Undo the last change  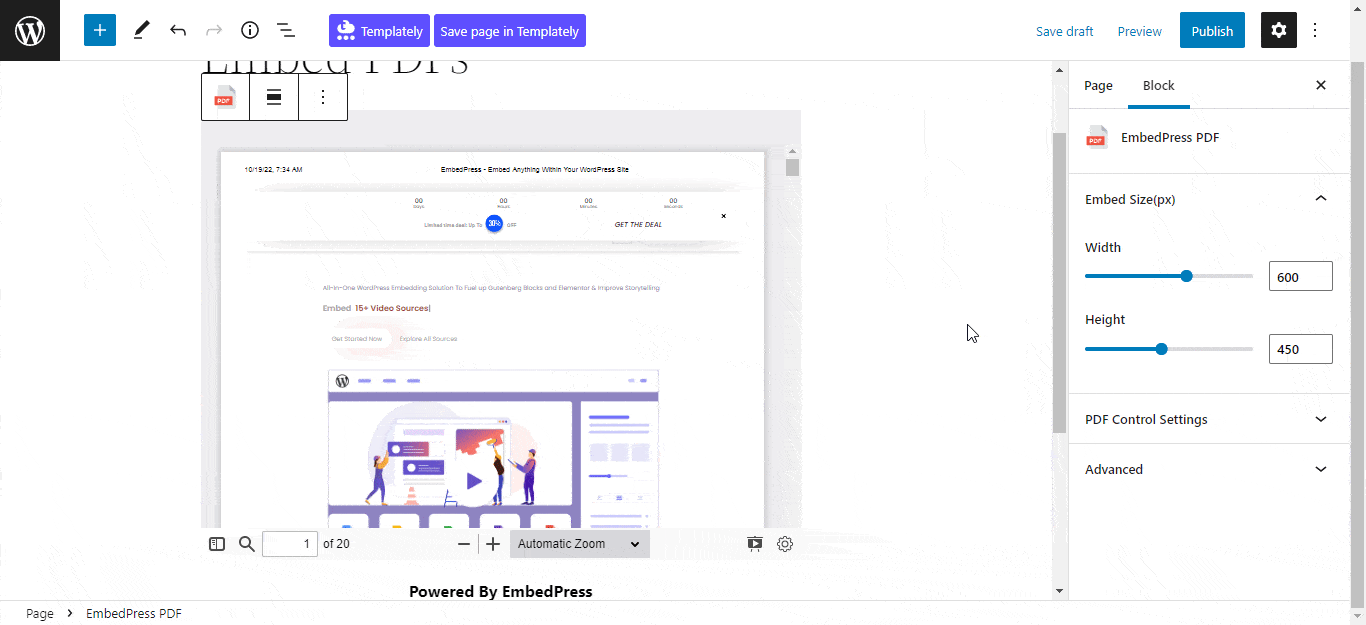tap(178, 30)
